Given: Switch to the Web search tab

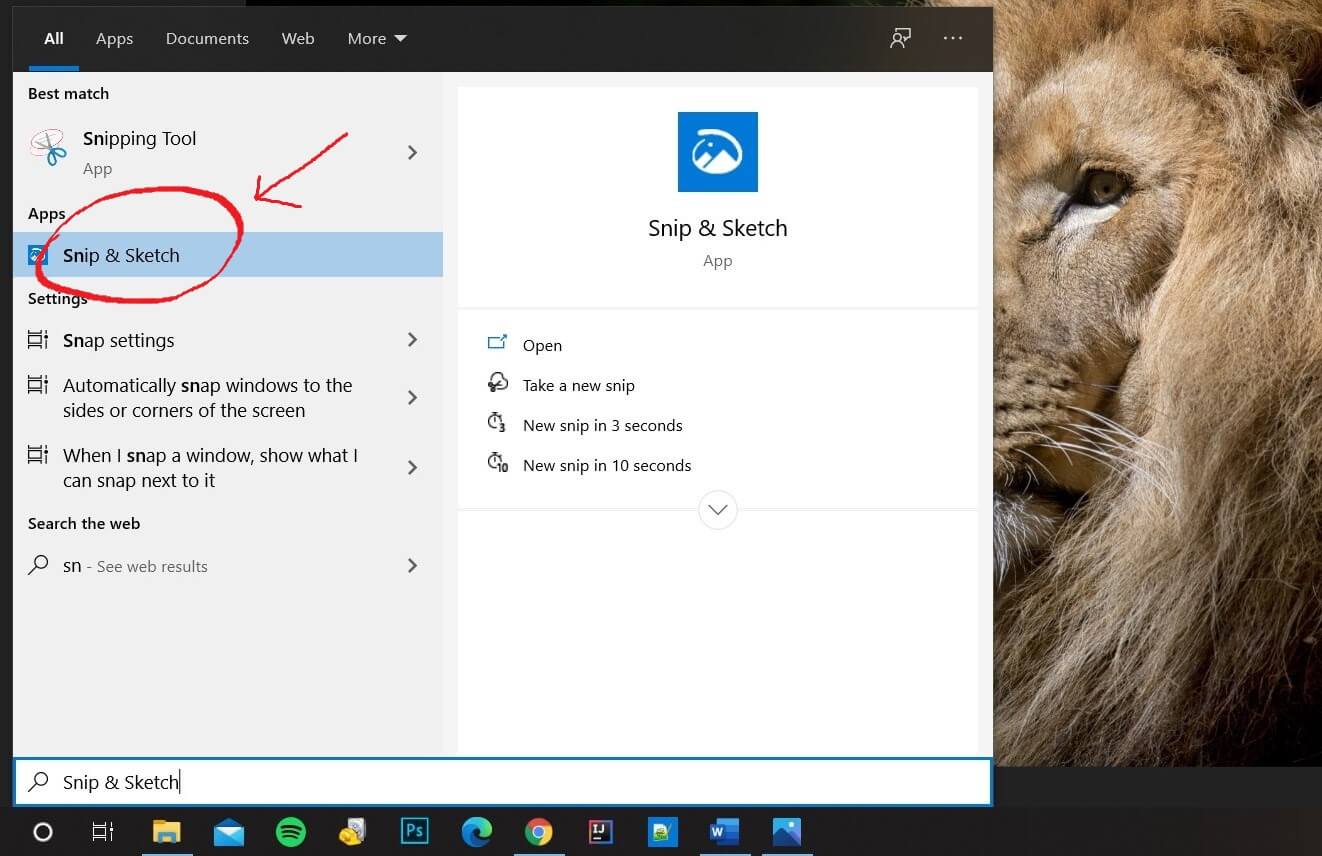Looking at the screenshot, I should click(298, 38).
